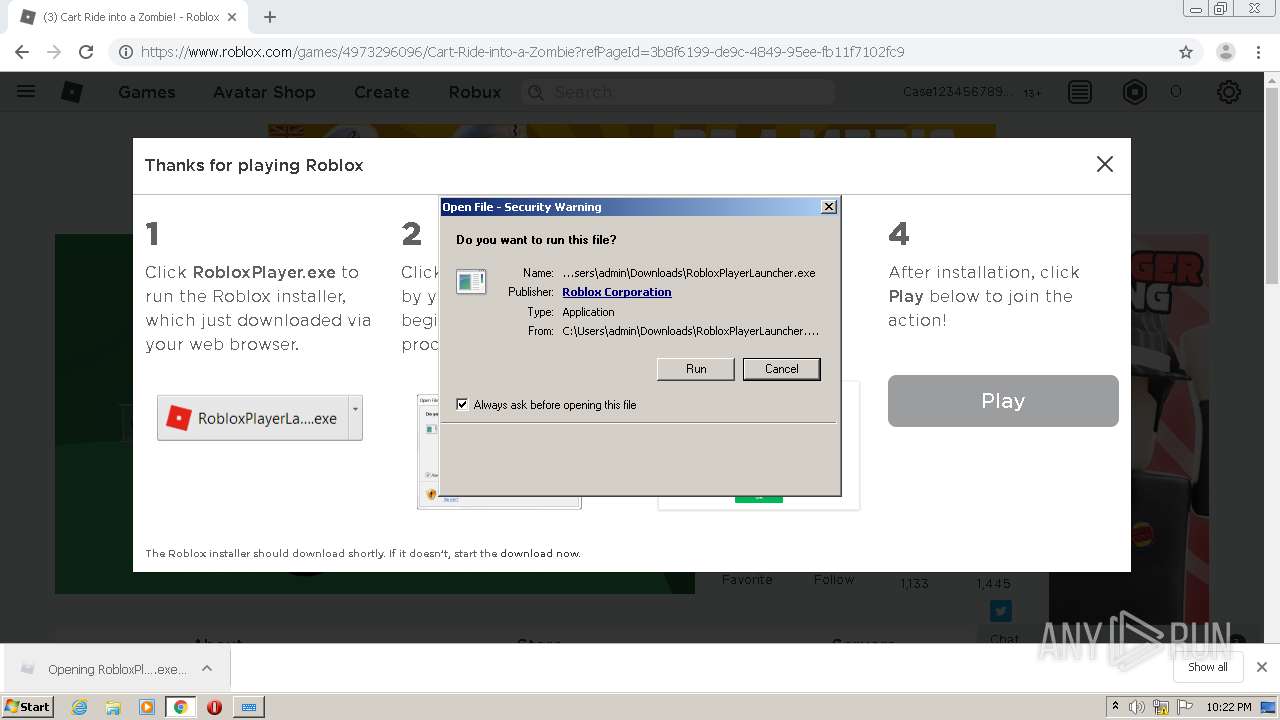The width and height of the screenshot is (1280, 720).
Task: Open the Avatar Shop menu
Action: pos(264,92)
